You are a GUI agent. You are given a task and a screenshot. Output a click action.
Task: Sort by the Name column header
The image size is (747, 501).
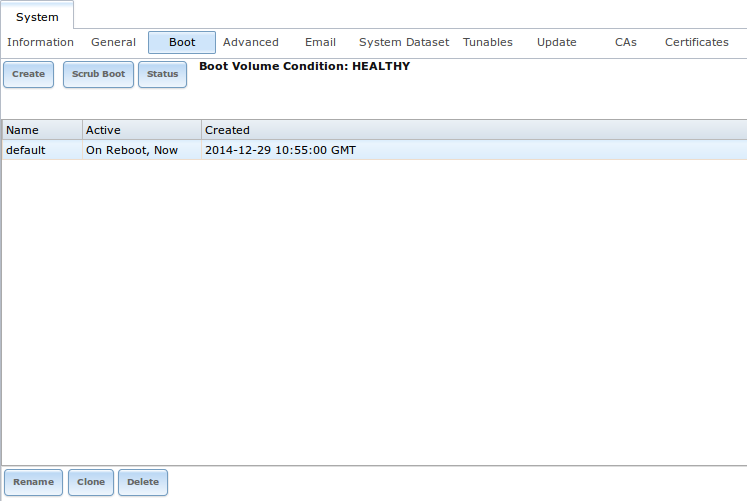[x=42, y=130]
